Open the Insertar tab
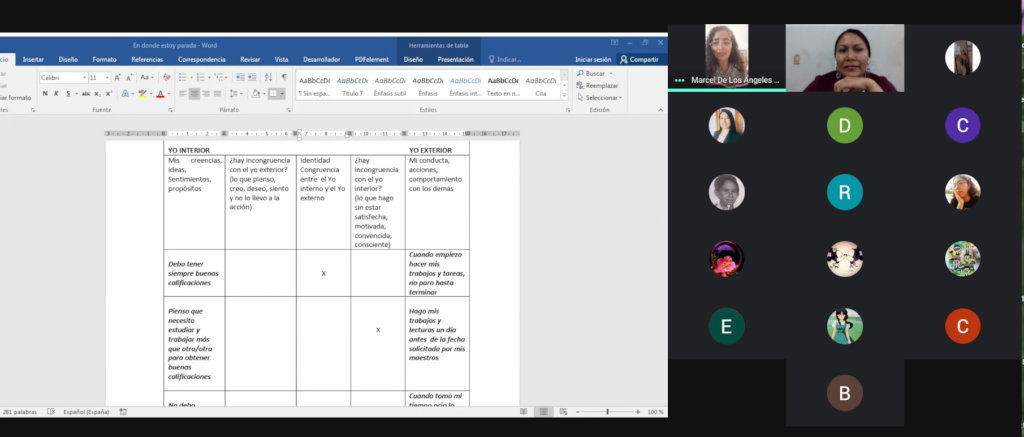 tap(33, 59)
